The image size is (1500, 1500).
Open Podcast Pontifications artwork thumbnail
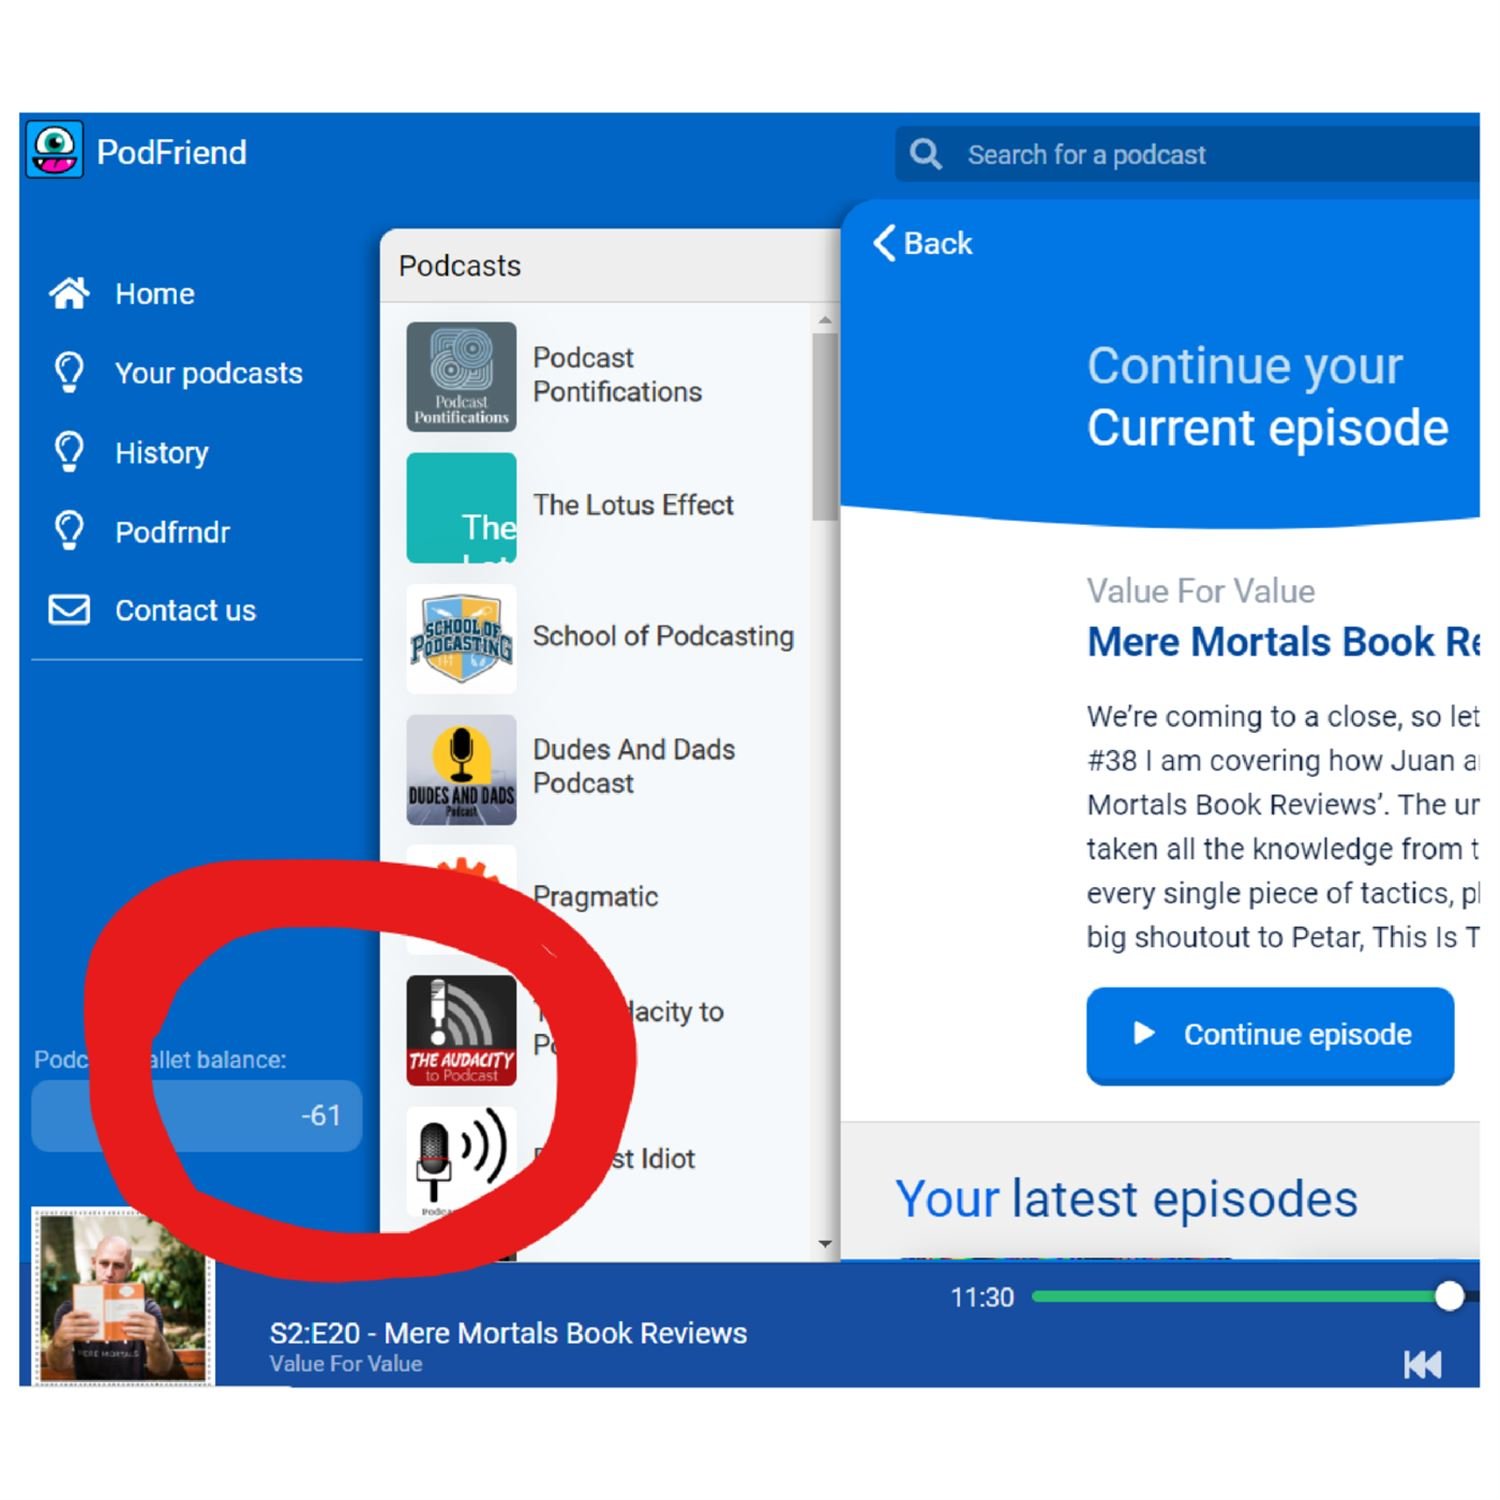pos(461,376)
